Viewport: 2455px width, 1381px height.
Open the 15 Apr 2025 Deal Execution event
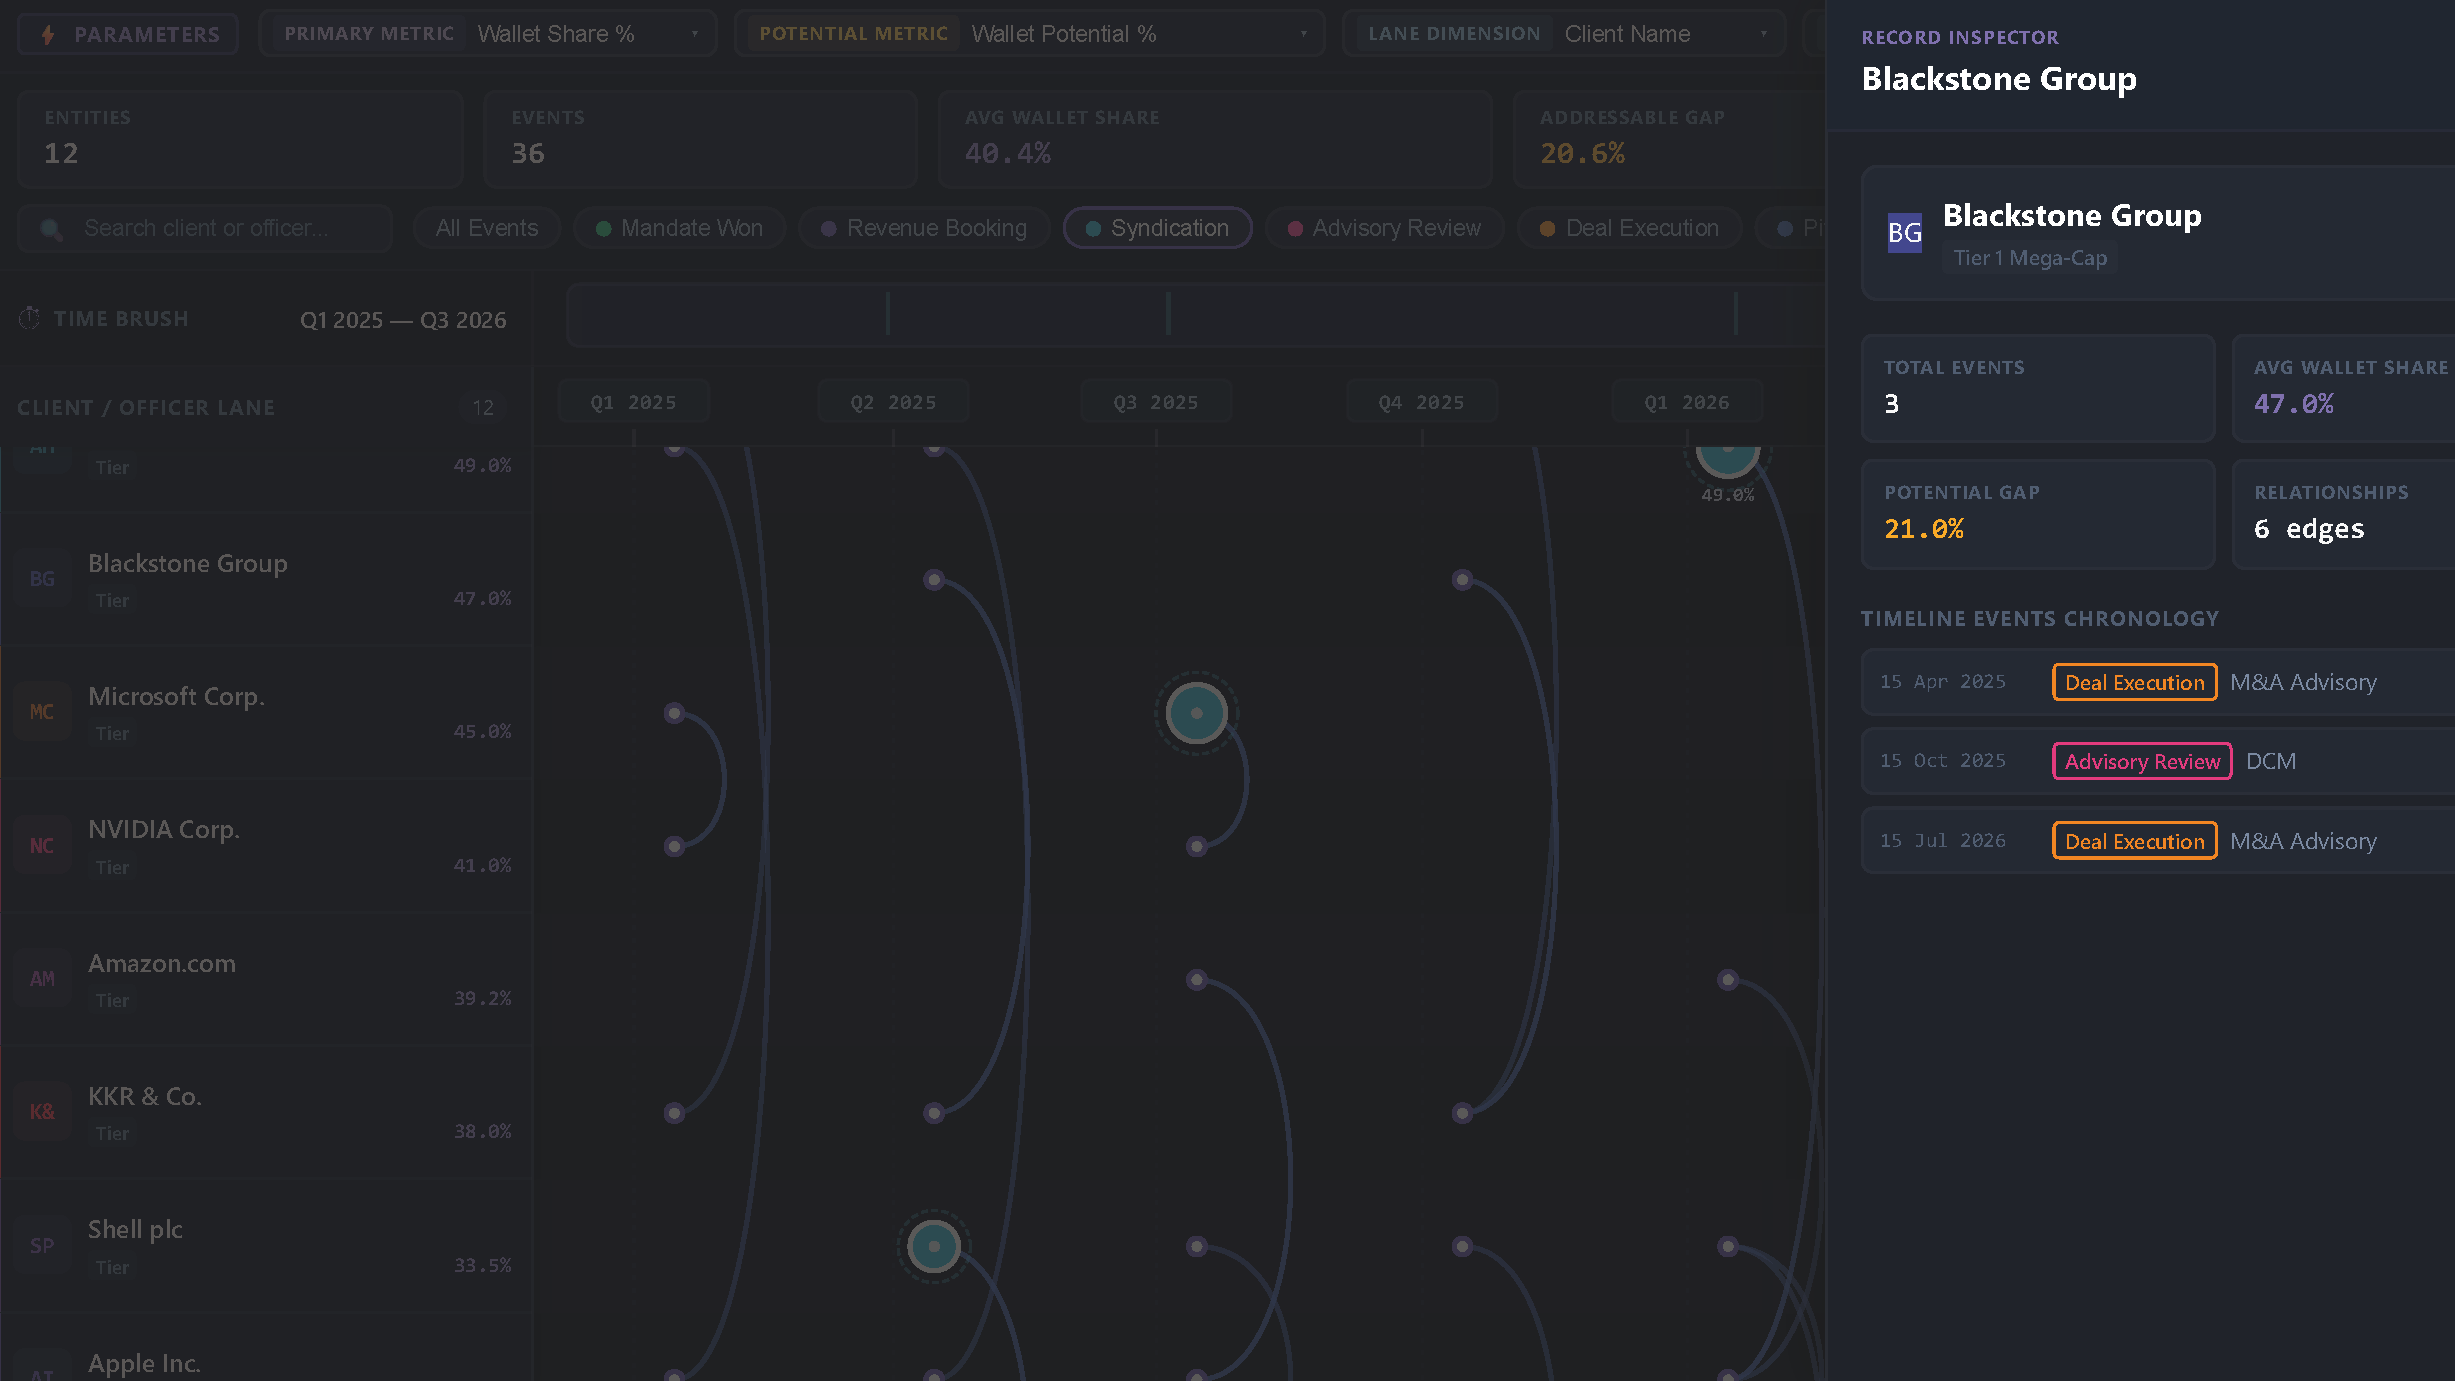click(x=2158, y=682)
